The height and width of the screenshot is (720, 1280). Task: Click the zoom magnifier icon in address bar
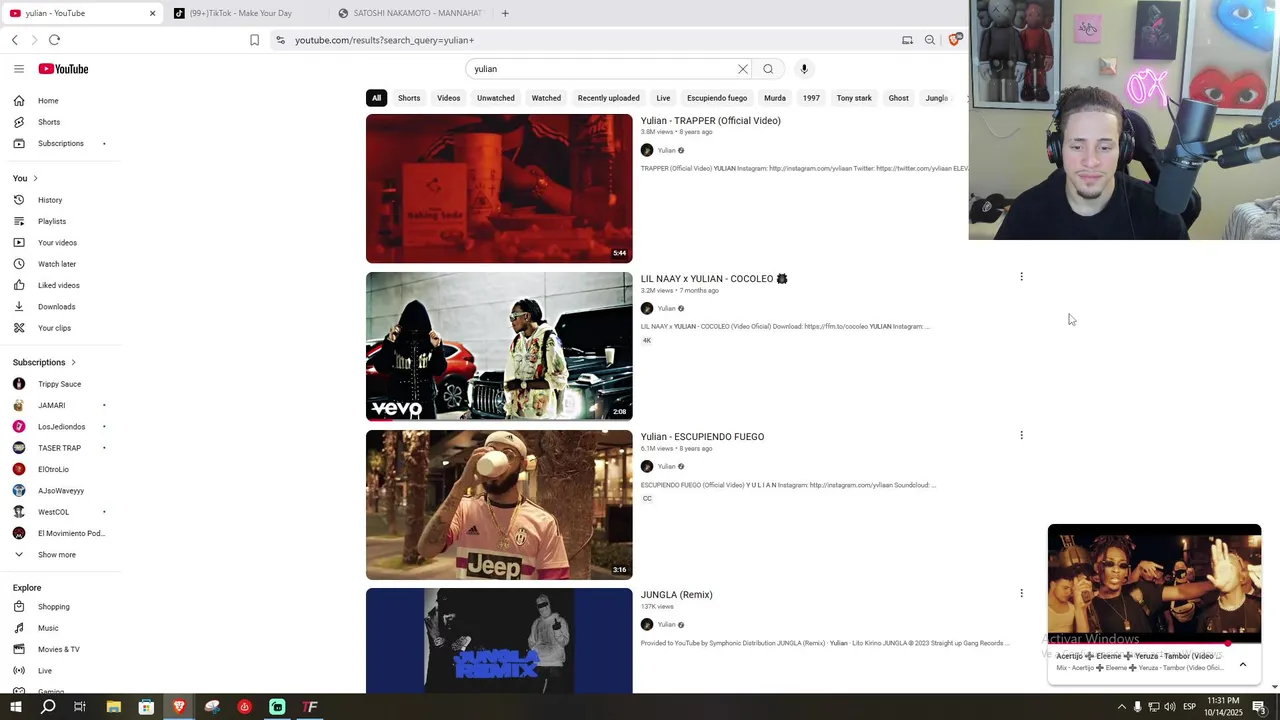click(x=930, y=40)
